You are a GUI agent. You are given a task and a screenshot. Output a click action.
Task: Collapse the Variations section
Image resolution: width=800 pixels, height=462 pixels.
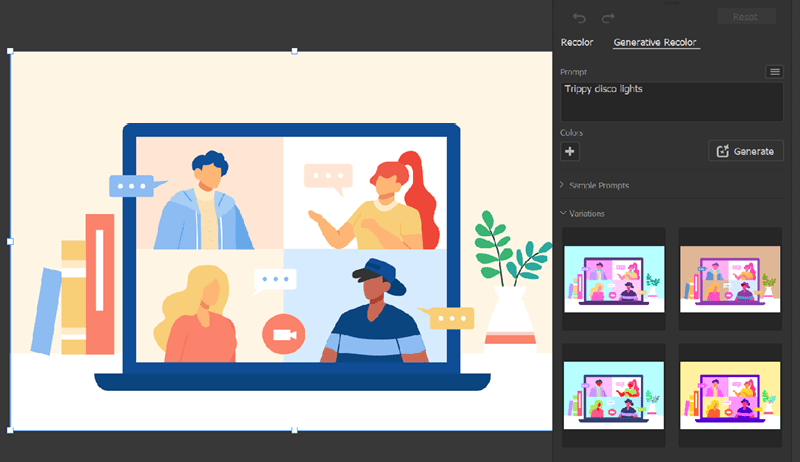point(582,214)
